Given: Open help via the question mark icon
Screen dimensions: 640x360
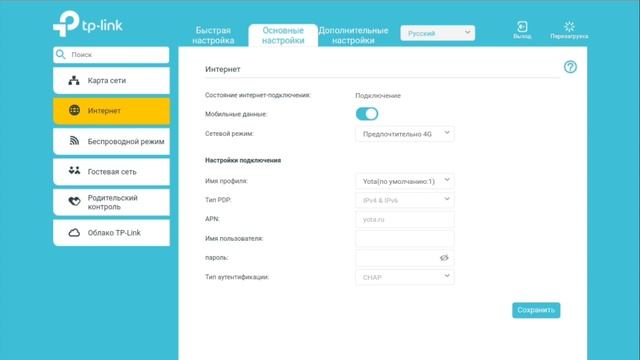Looking at the screenshot, I should point(570,67).
